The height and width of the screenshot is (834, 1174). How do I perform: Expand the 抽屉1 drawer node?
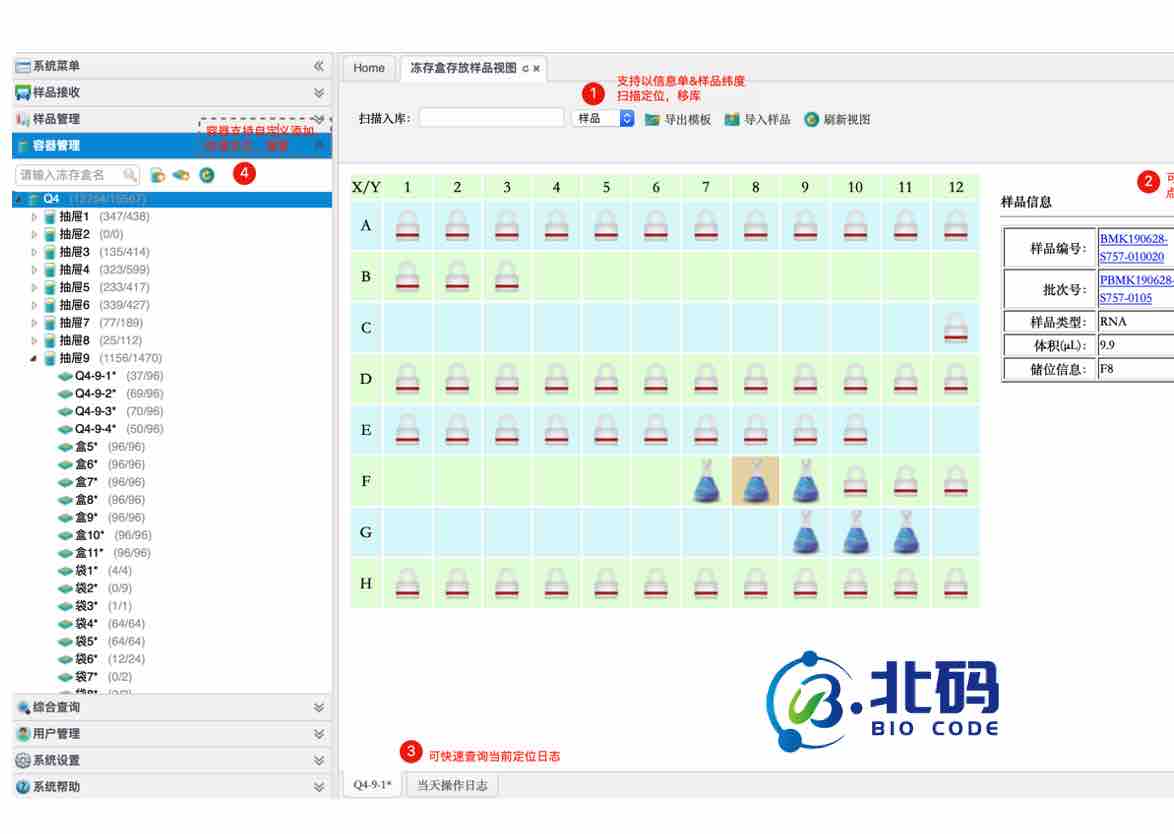pyautogui.click(x=34, y=217)
